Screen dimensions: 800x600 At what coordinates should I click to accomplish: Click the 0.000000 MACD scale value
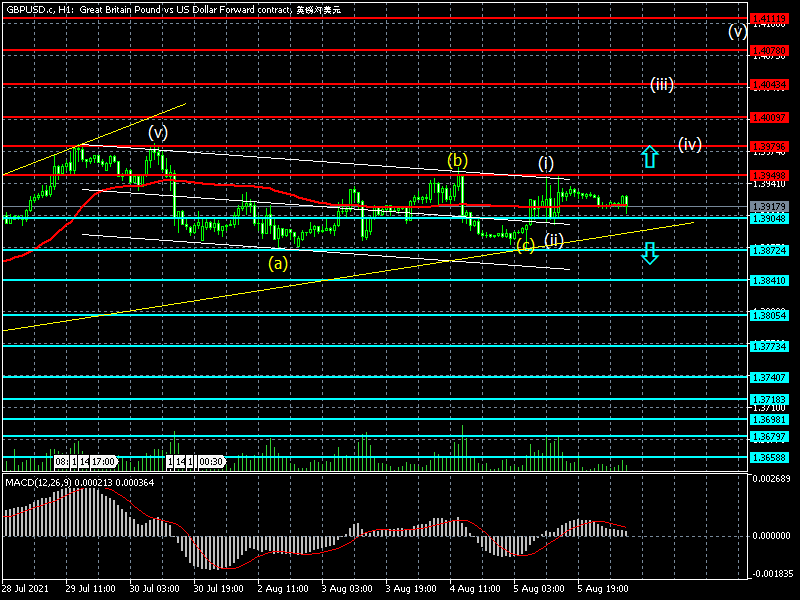(x=771, y=536)
